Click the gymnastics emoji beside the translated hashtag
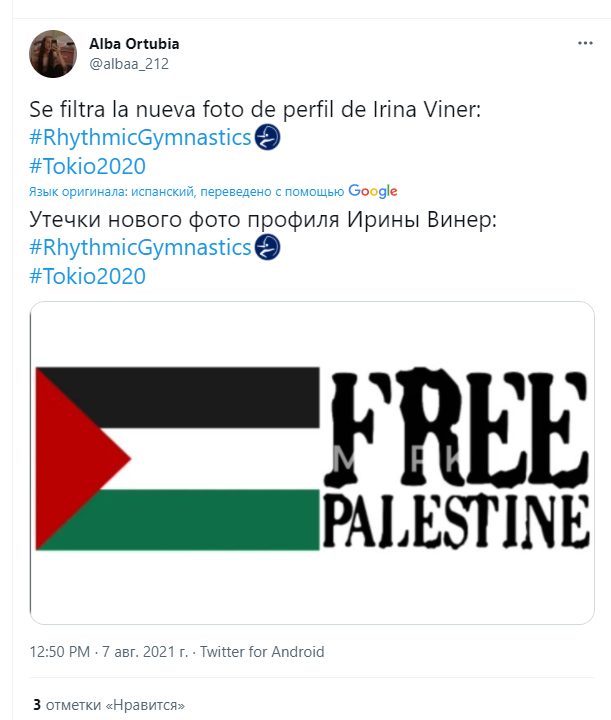The height and width of the screenshot is (720, 611). tap(268, 247)
